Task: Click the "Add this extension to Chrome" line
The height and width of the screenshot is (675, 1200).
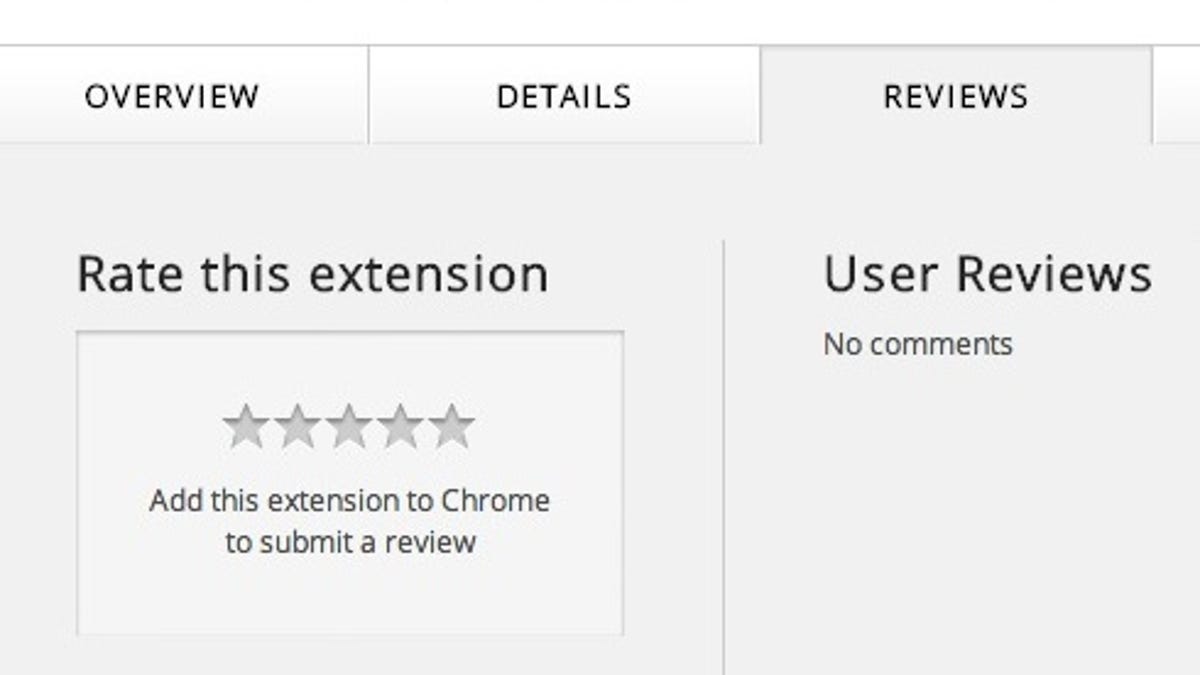Action: coord(350,500)
